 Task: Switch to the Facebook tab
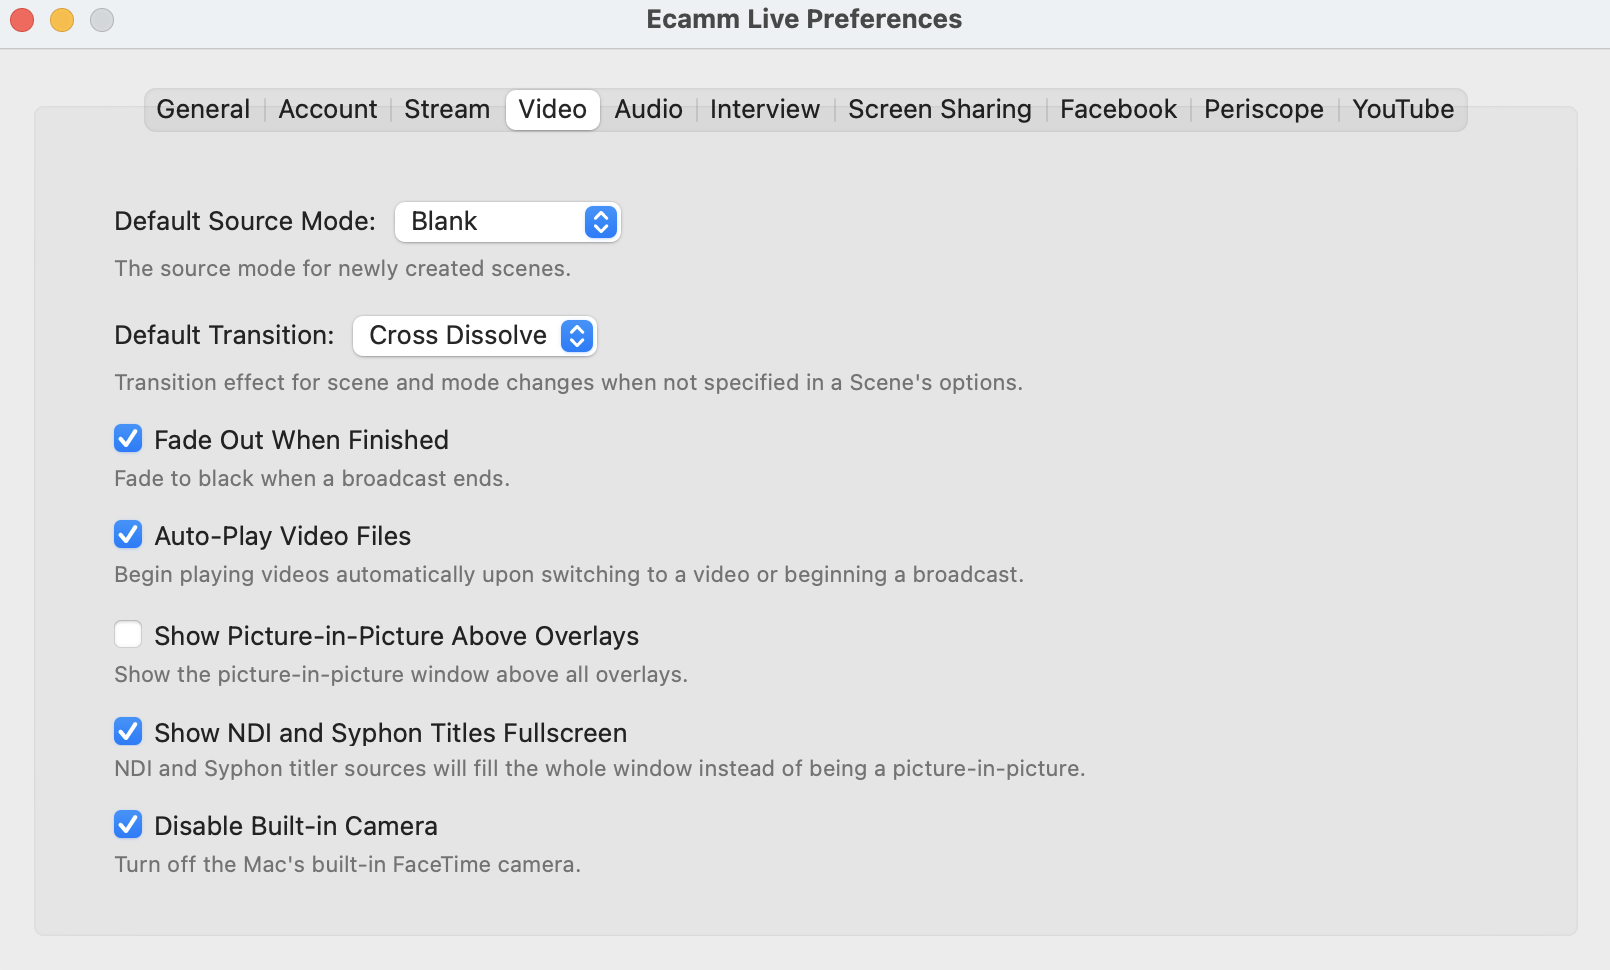pos(1117,109)
